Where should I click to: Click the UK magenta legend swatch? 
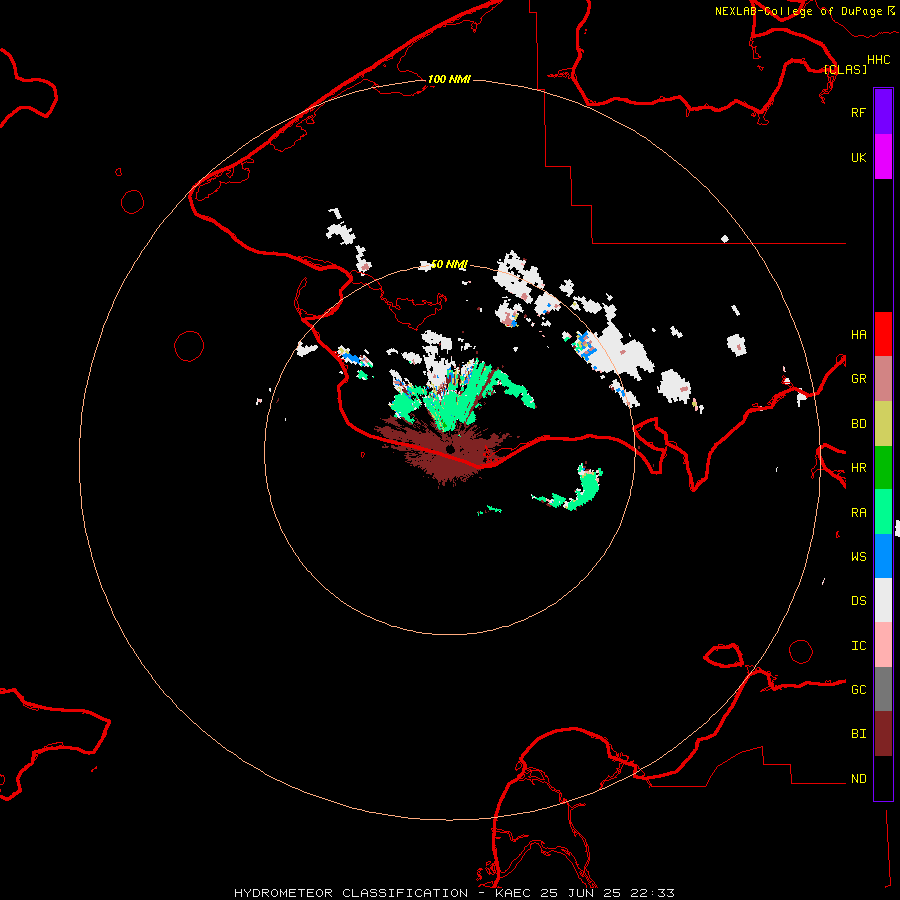tap(883, 157)
